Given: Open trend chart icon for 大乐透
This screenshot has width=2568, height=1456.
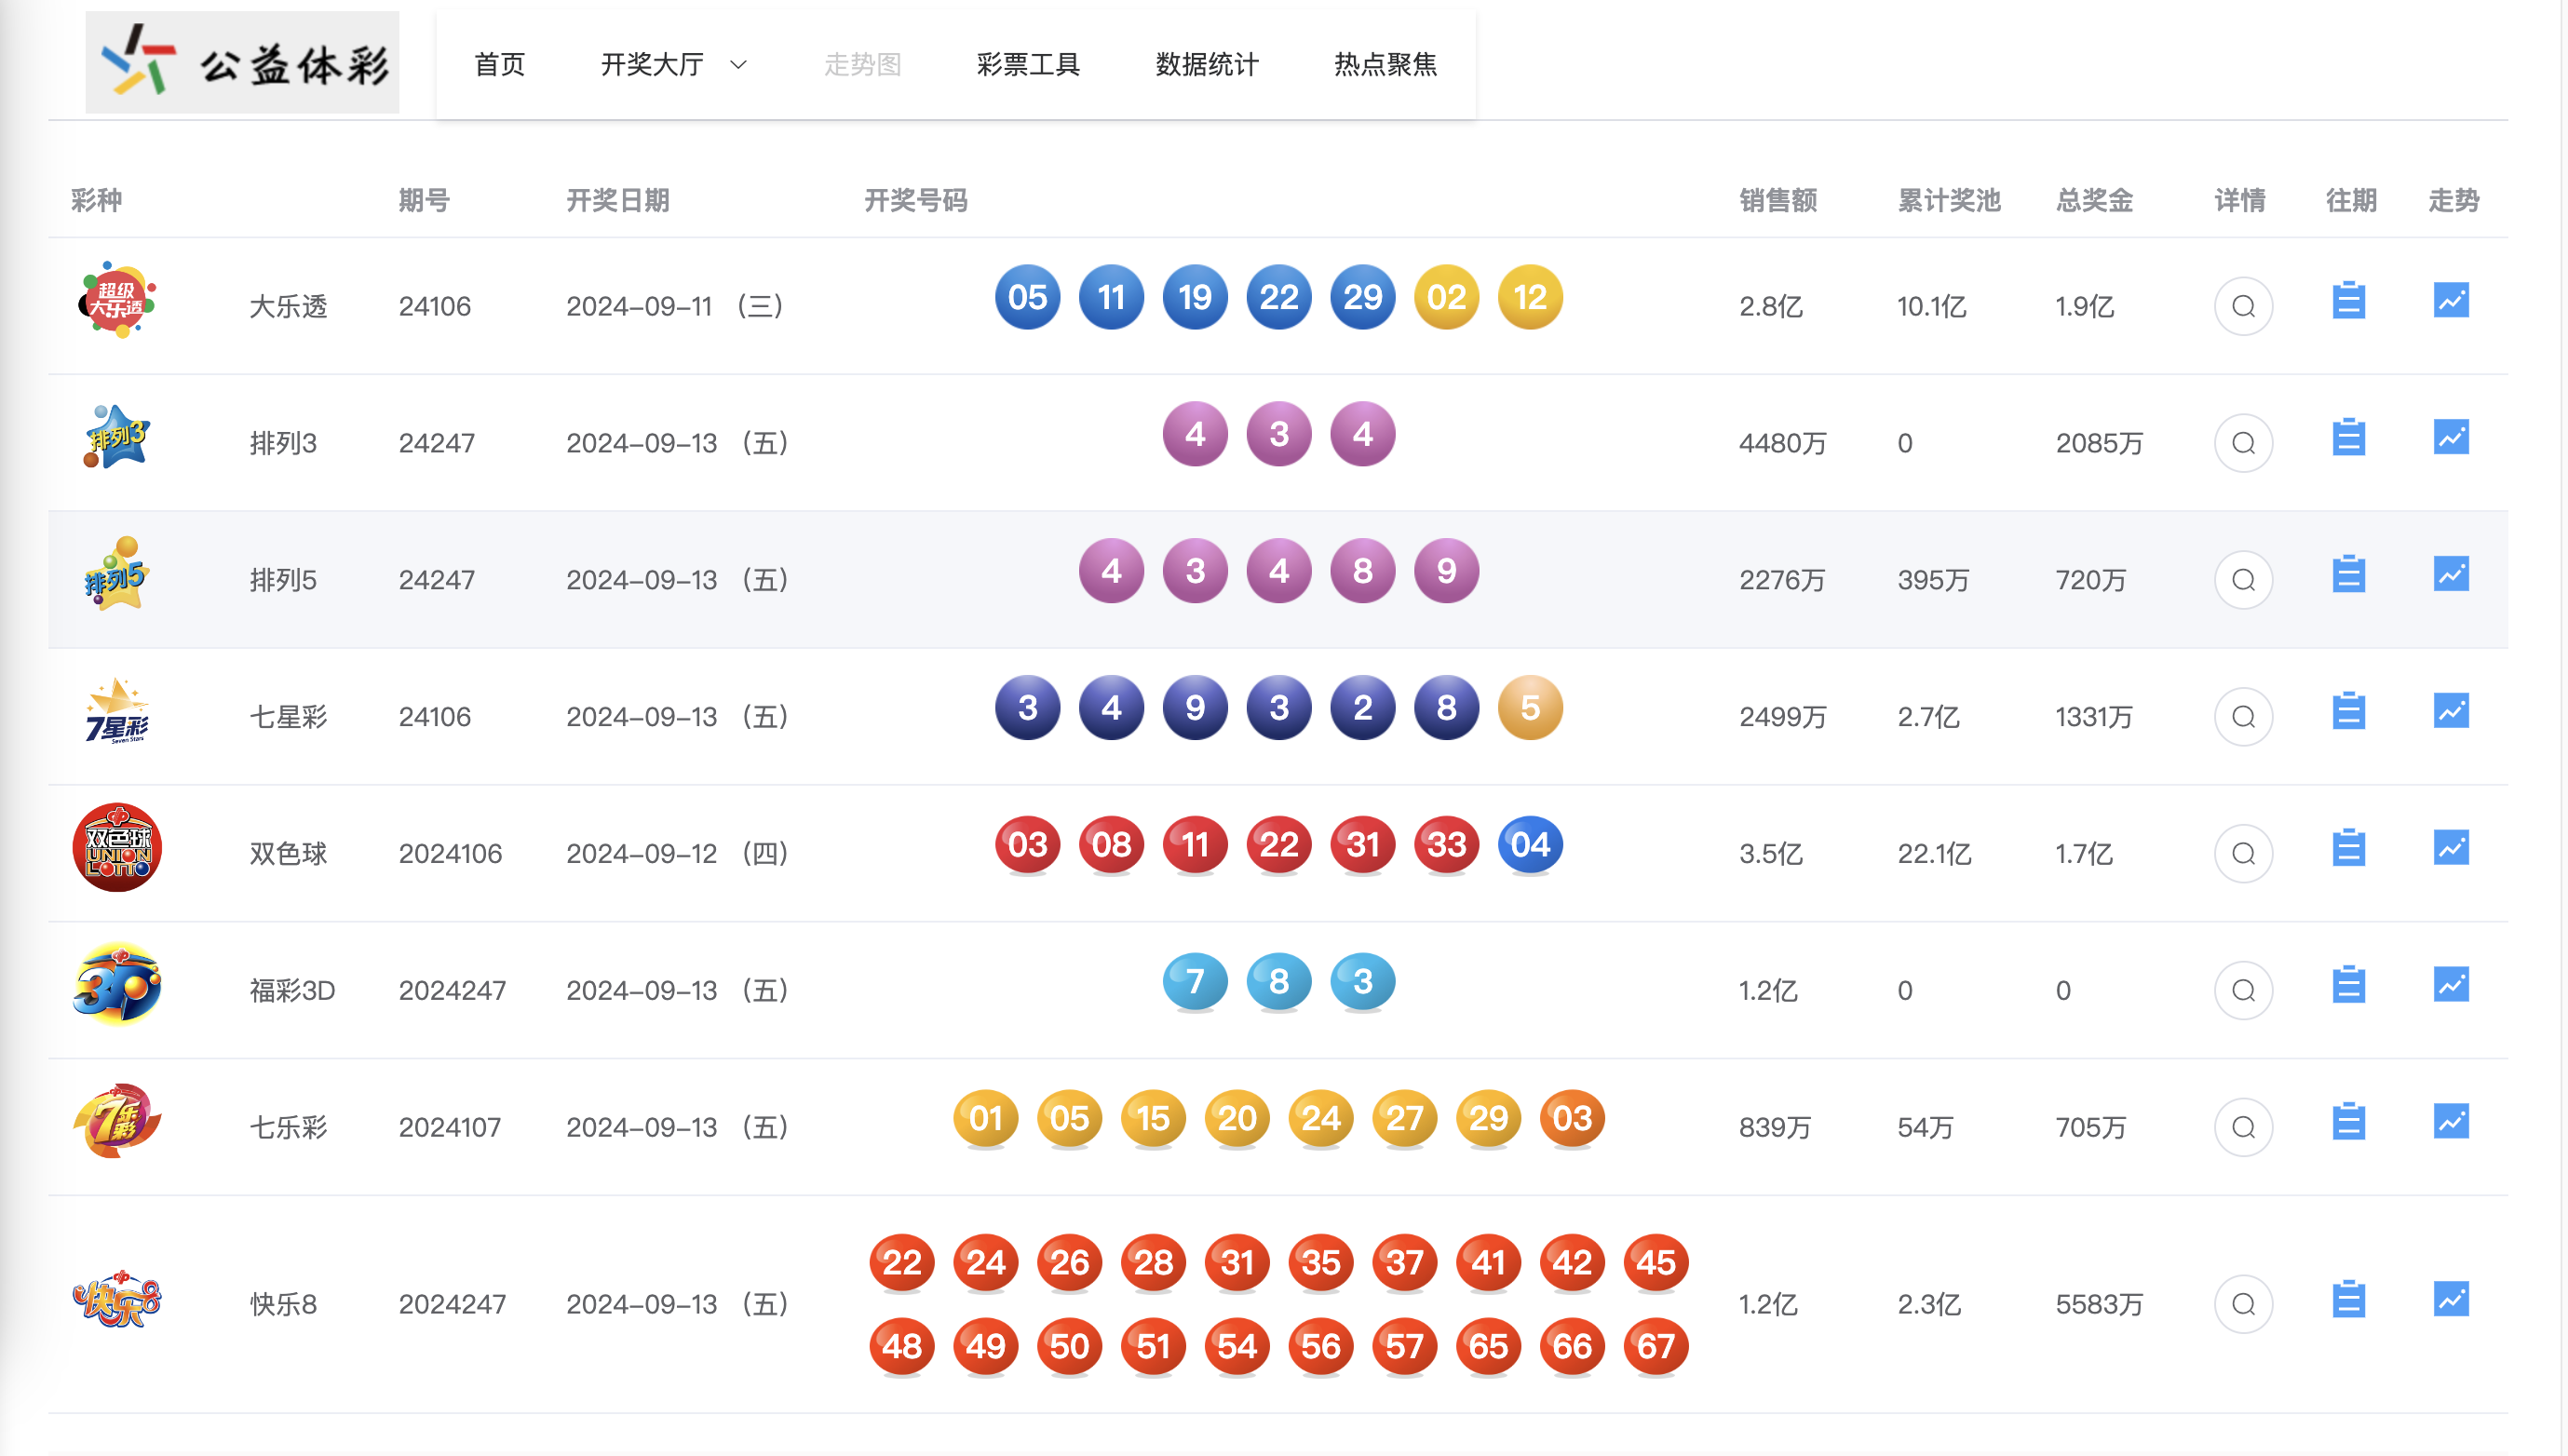Looking at the screenshot, I should tap(2451, 300).
